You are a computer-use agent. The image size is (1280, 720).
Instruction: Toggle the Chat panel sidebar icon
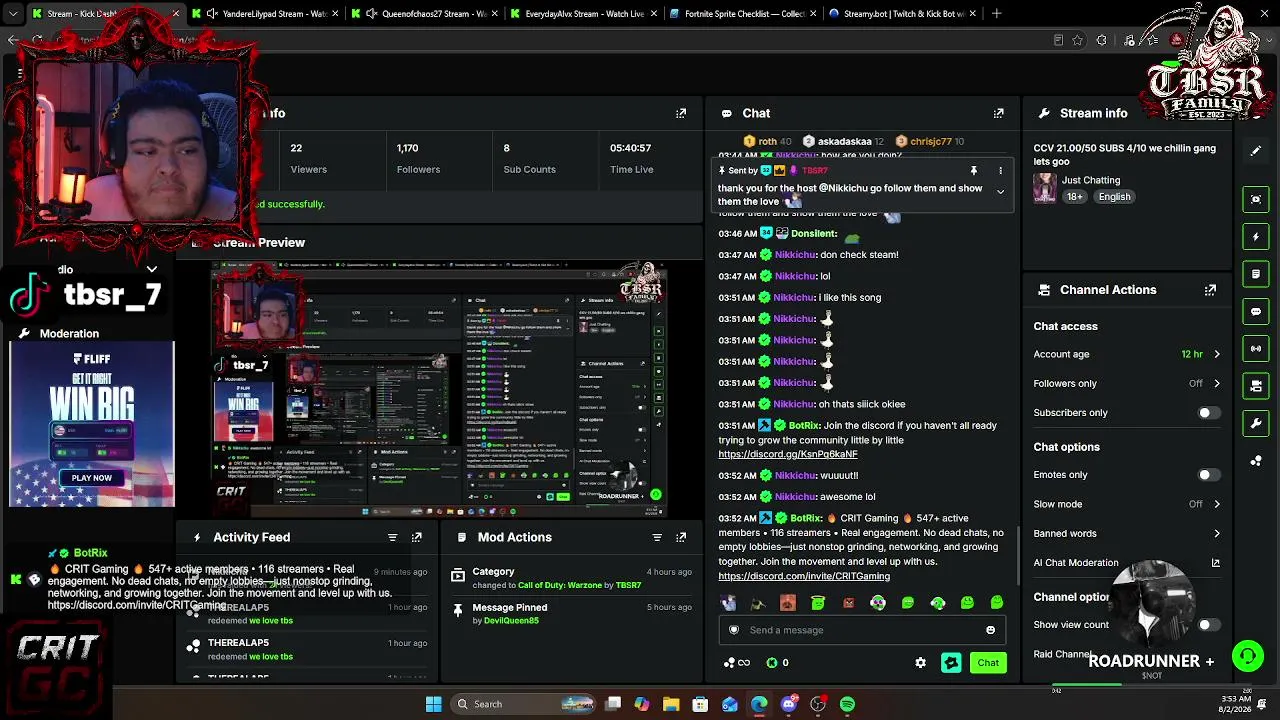(1256, 311)
